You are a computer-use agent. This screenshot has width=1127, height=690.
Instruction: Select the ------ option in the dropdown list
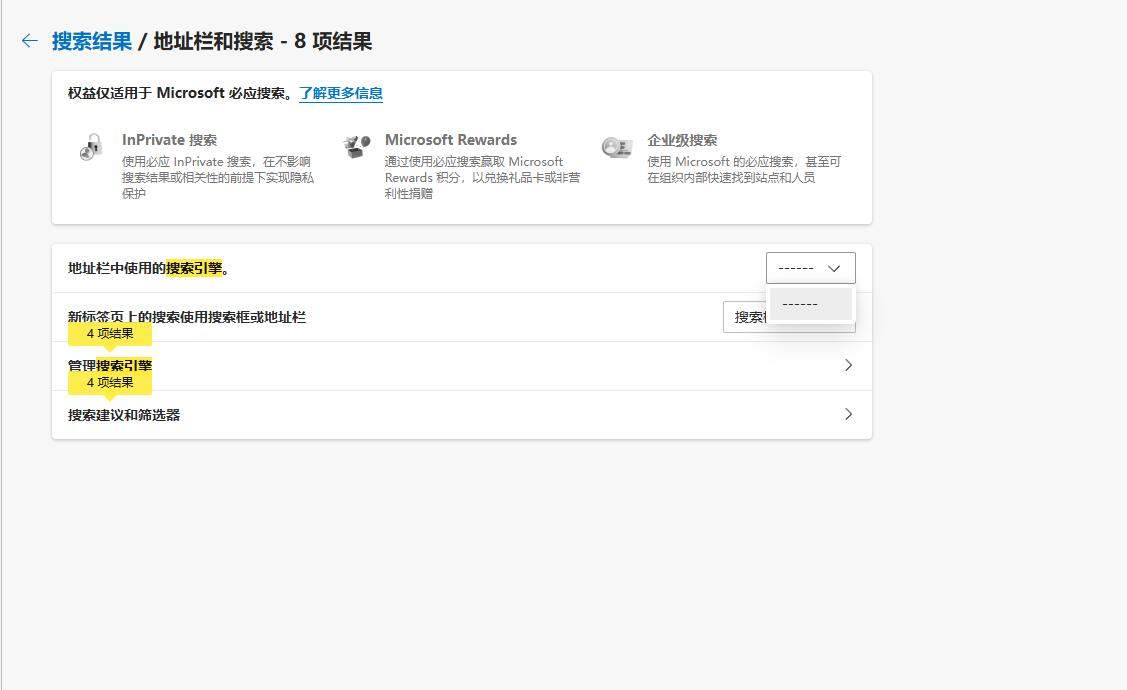[811, 304]
